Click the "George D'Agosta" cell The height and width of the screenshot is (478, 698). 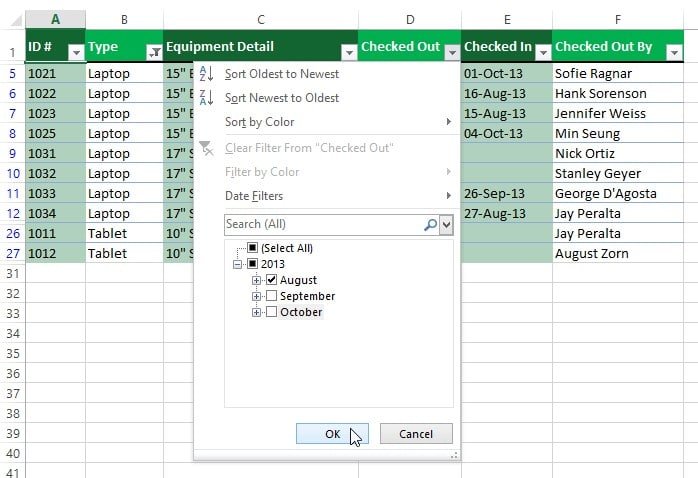pos(617,194)
